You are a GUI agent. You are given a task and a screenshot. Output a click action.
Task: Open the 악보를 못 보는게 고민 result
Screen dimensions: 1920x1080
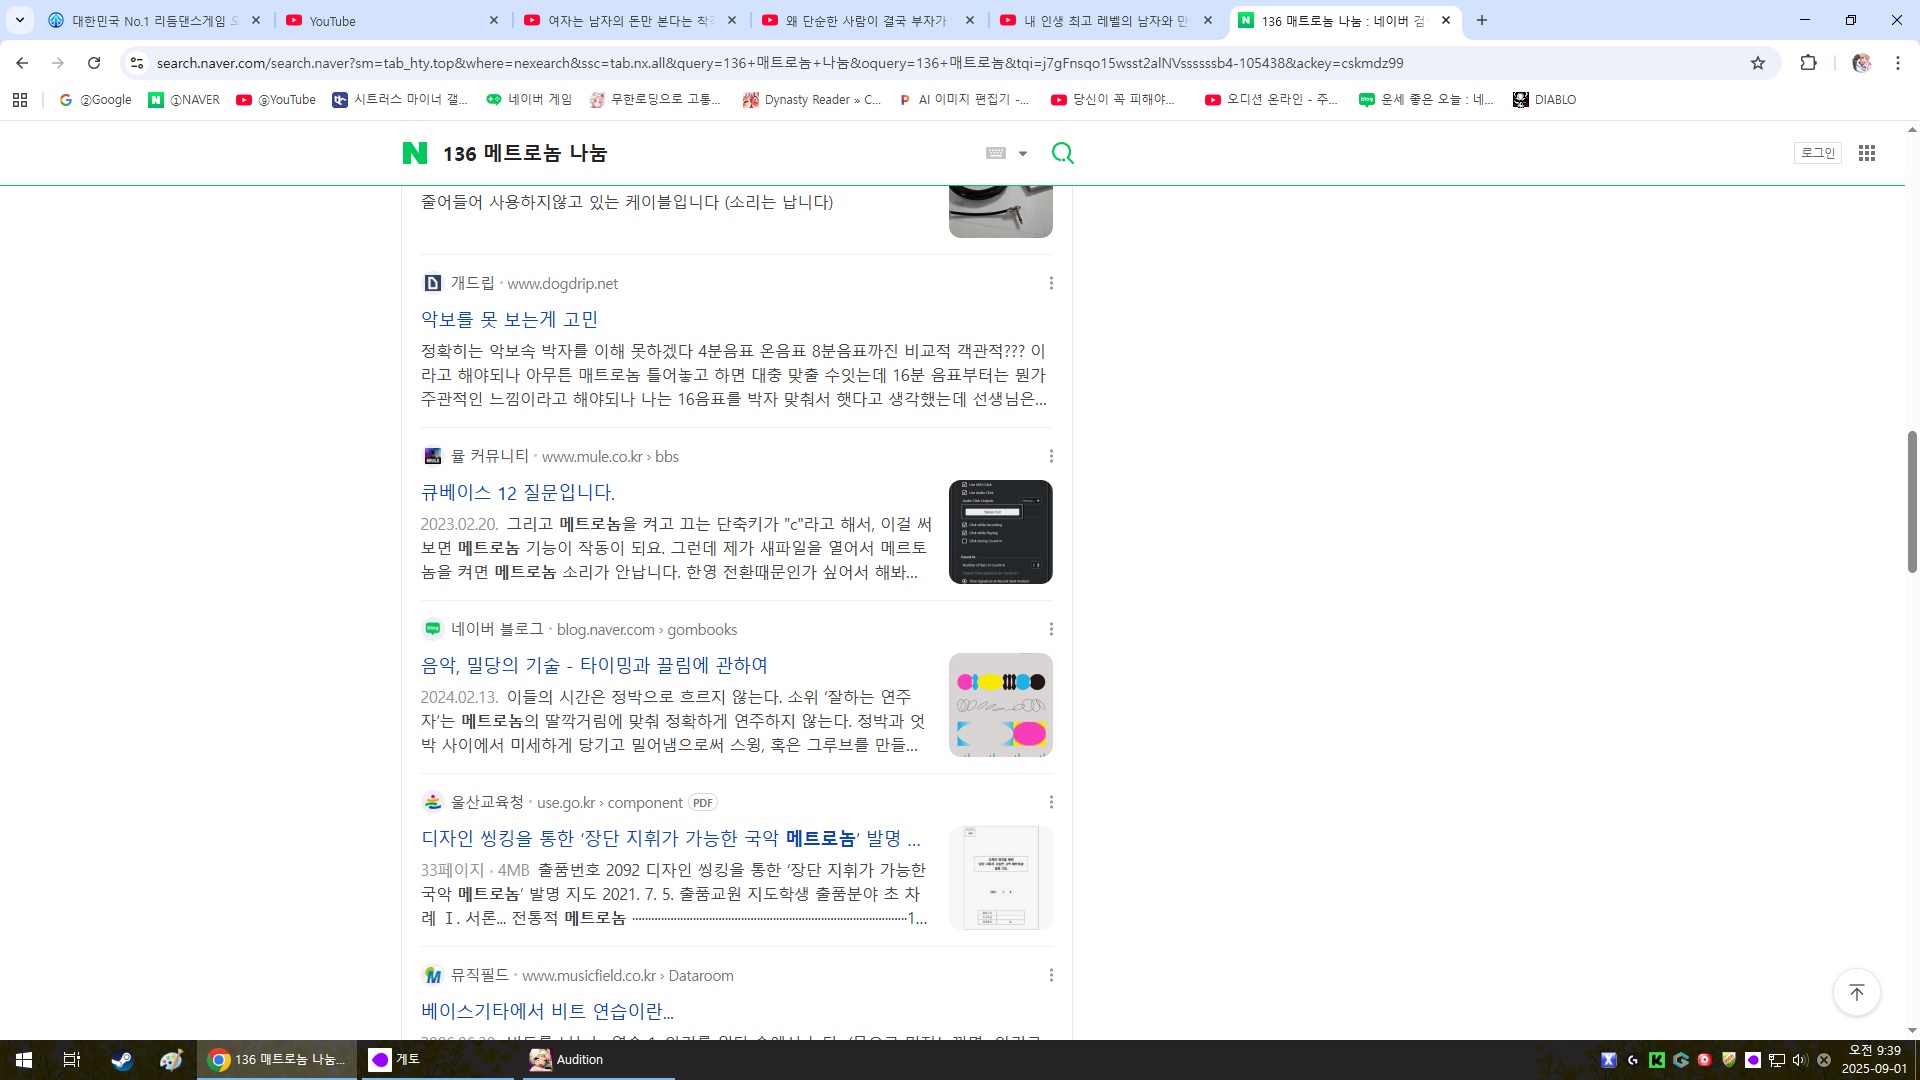(509, 319)
